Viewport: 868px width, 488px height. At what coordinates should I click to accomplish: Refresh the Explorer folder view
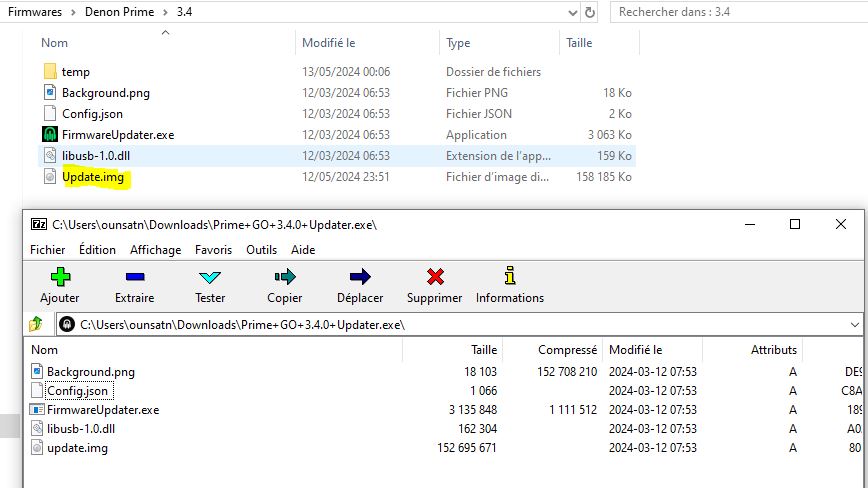(x=590, y=12)
